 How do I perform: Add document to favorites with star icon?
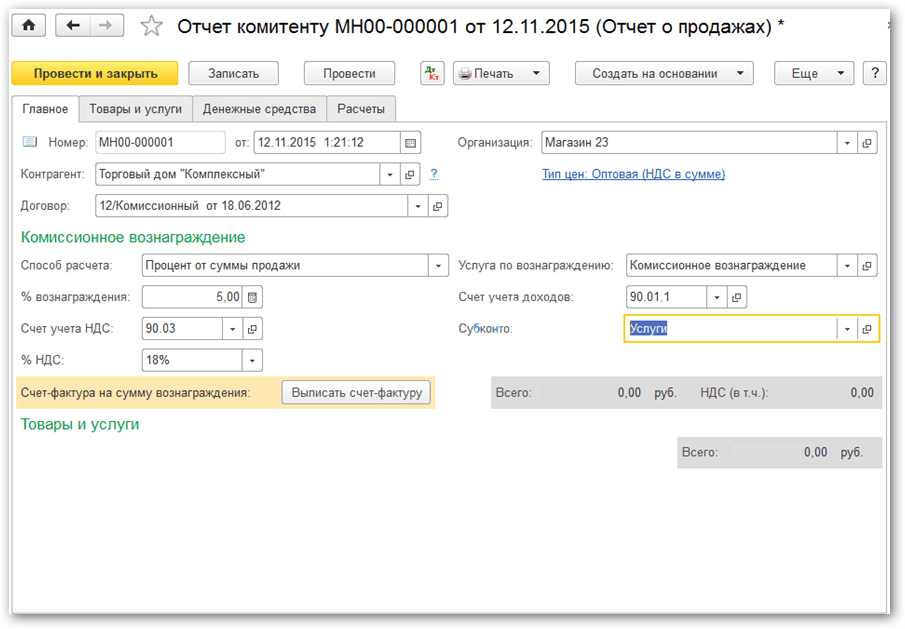point(151,26)
